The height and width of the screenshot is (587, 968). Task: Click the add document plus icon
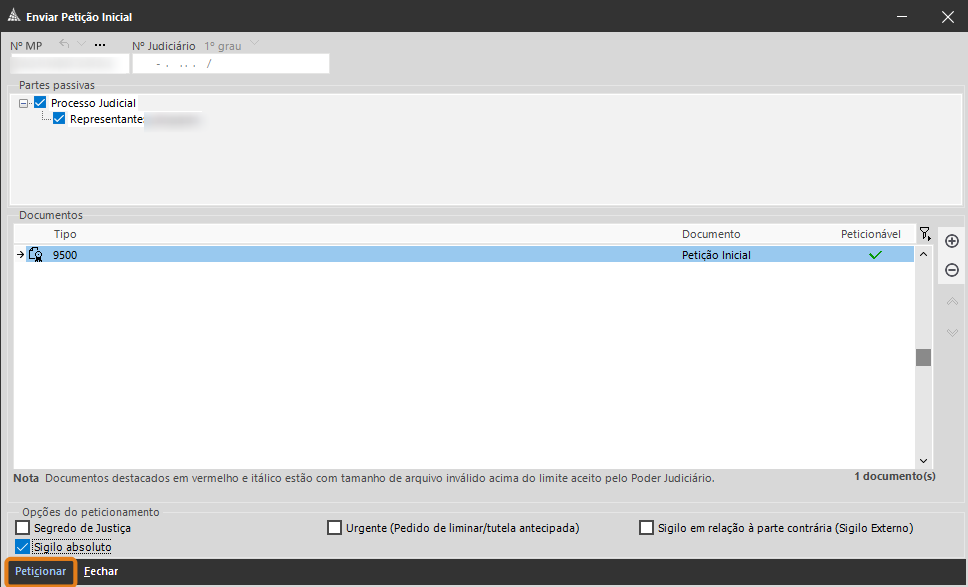coord(952,241)
